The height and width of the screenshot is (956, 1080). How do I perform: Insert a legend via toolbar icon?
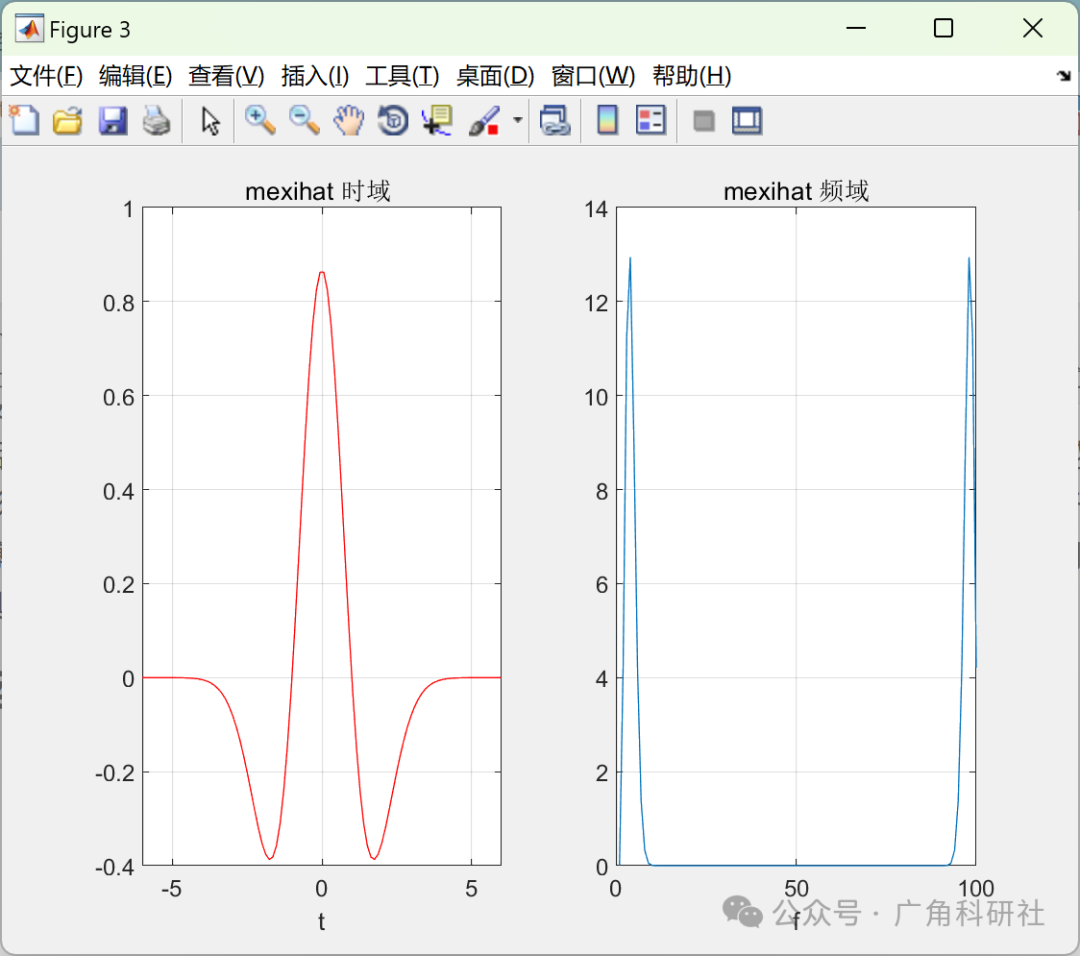[x=651, y=121]
